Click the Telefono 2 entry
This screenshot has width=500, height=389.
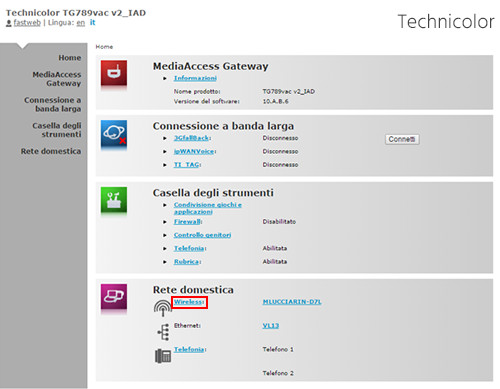click(x=278, y=373)
